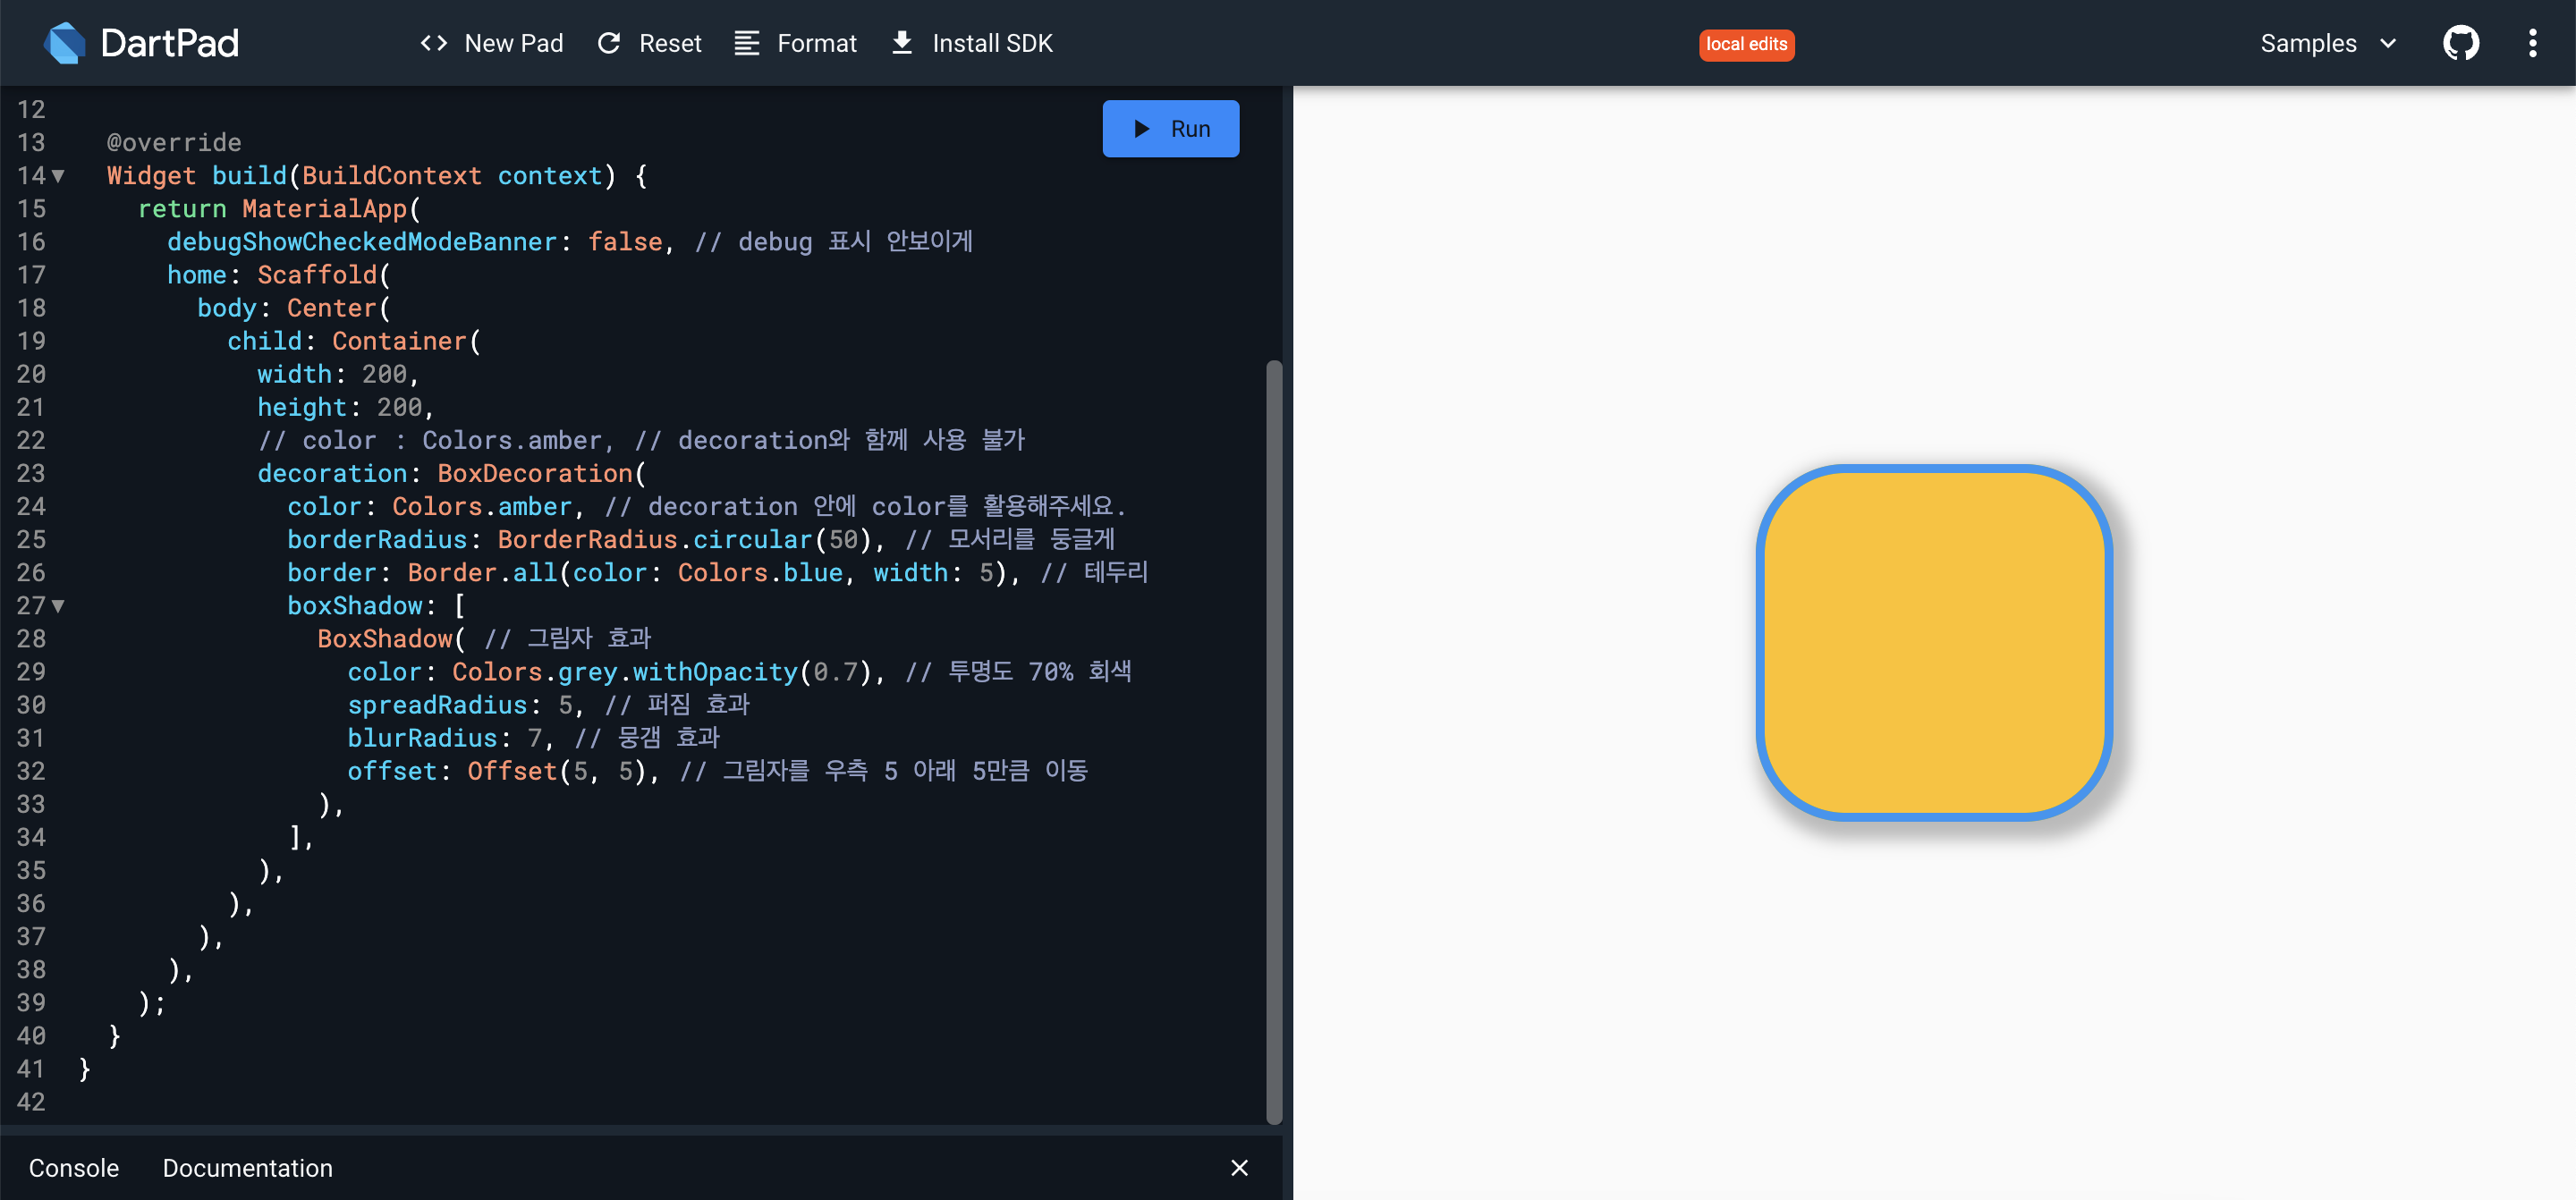Click line number 42 in the gutter
The image size is (2576, 1200).
pos(31,1102)
